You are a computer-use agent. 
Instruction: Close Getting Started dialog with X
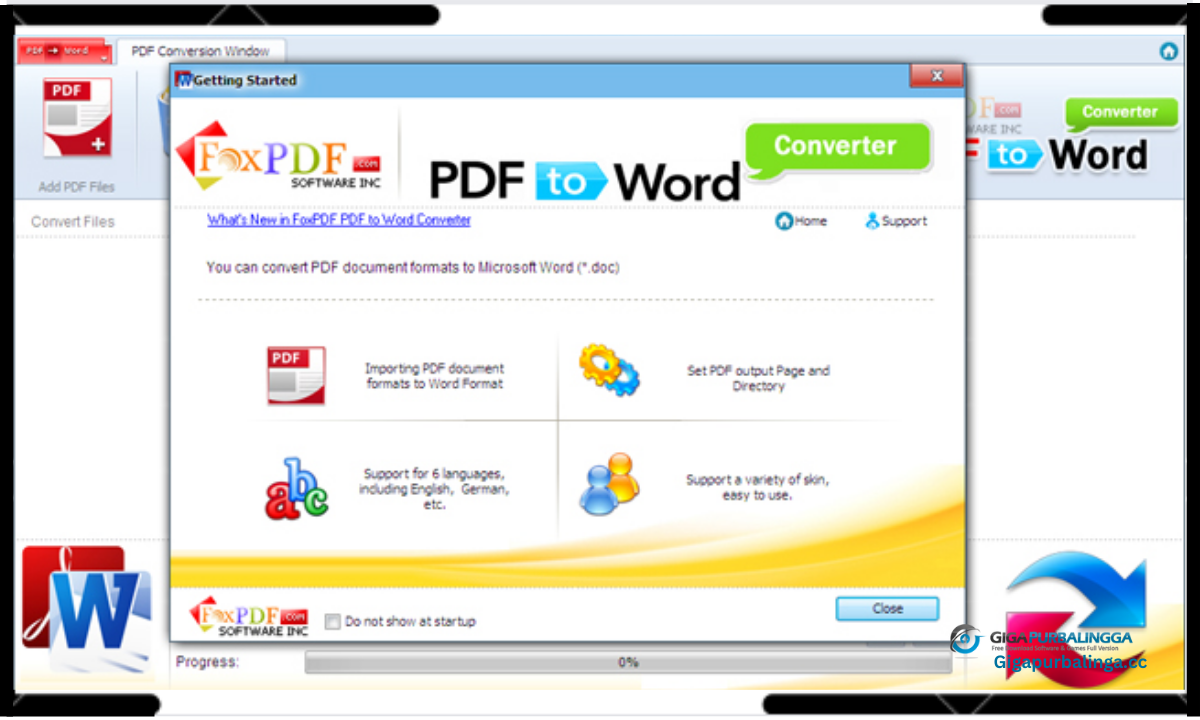[x=936, y=76]
